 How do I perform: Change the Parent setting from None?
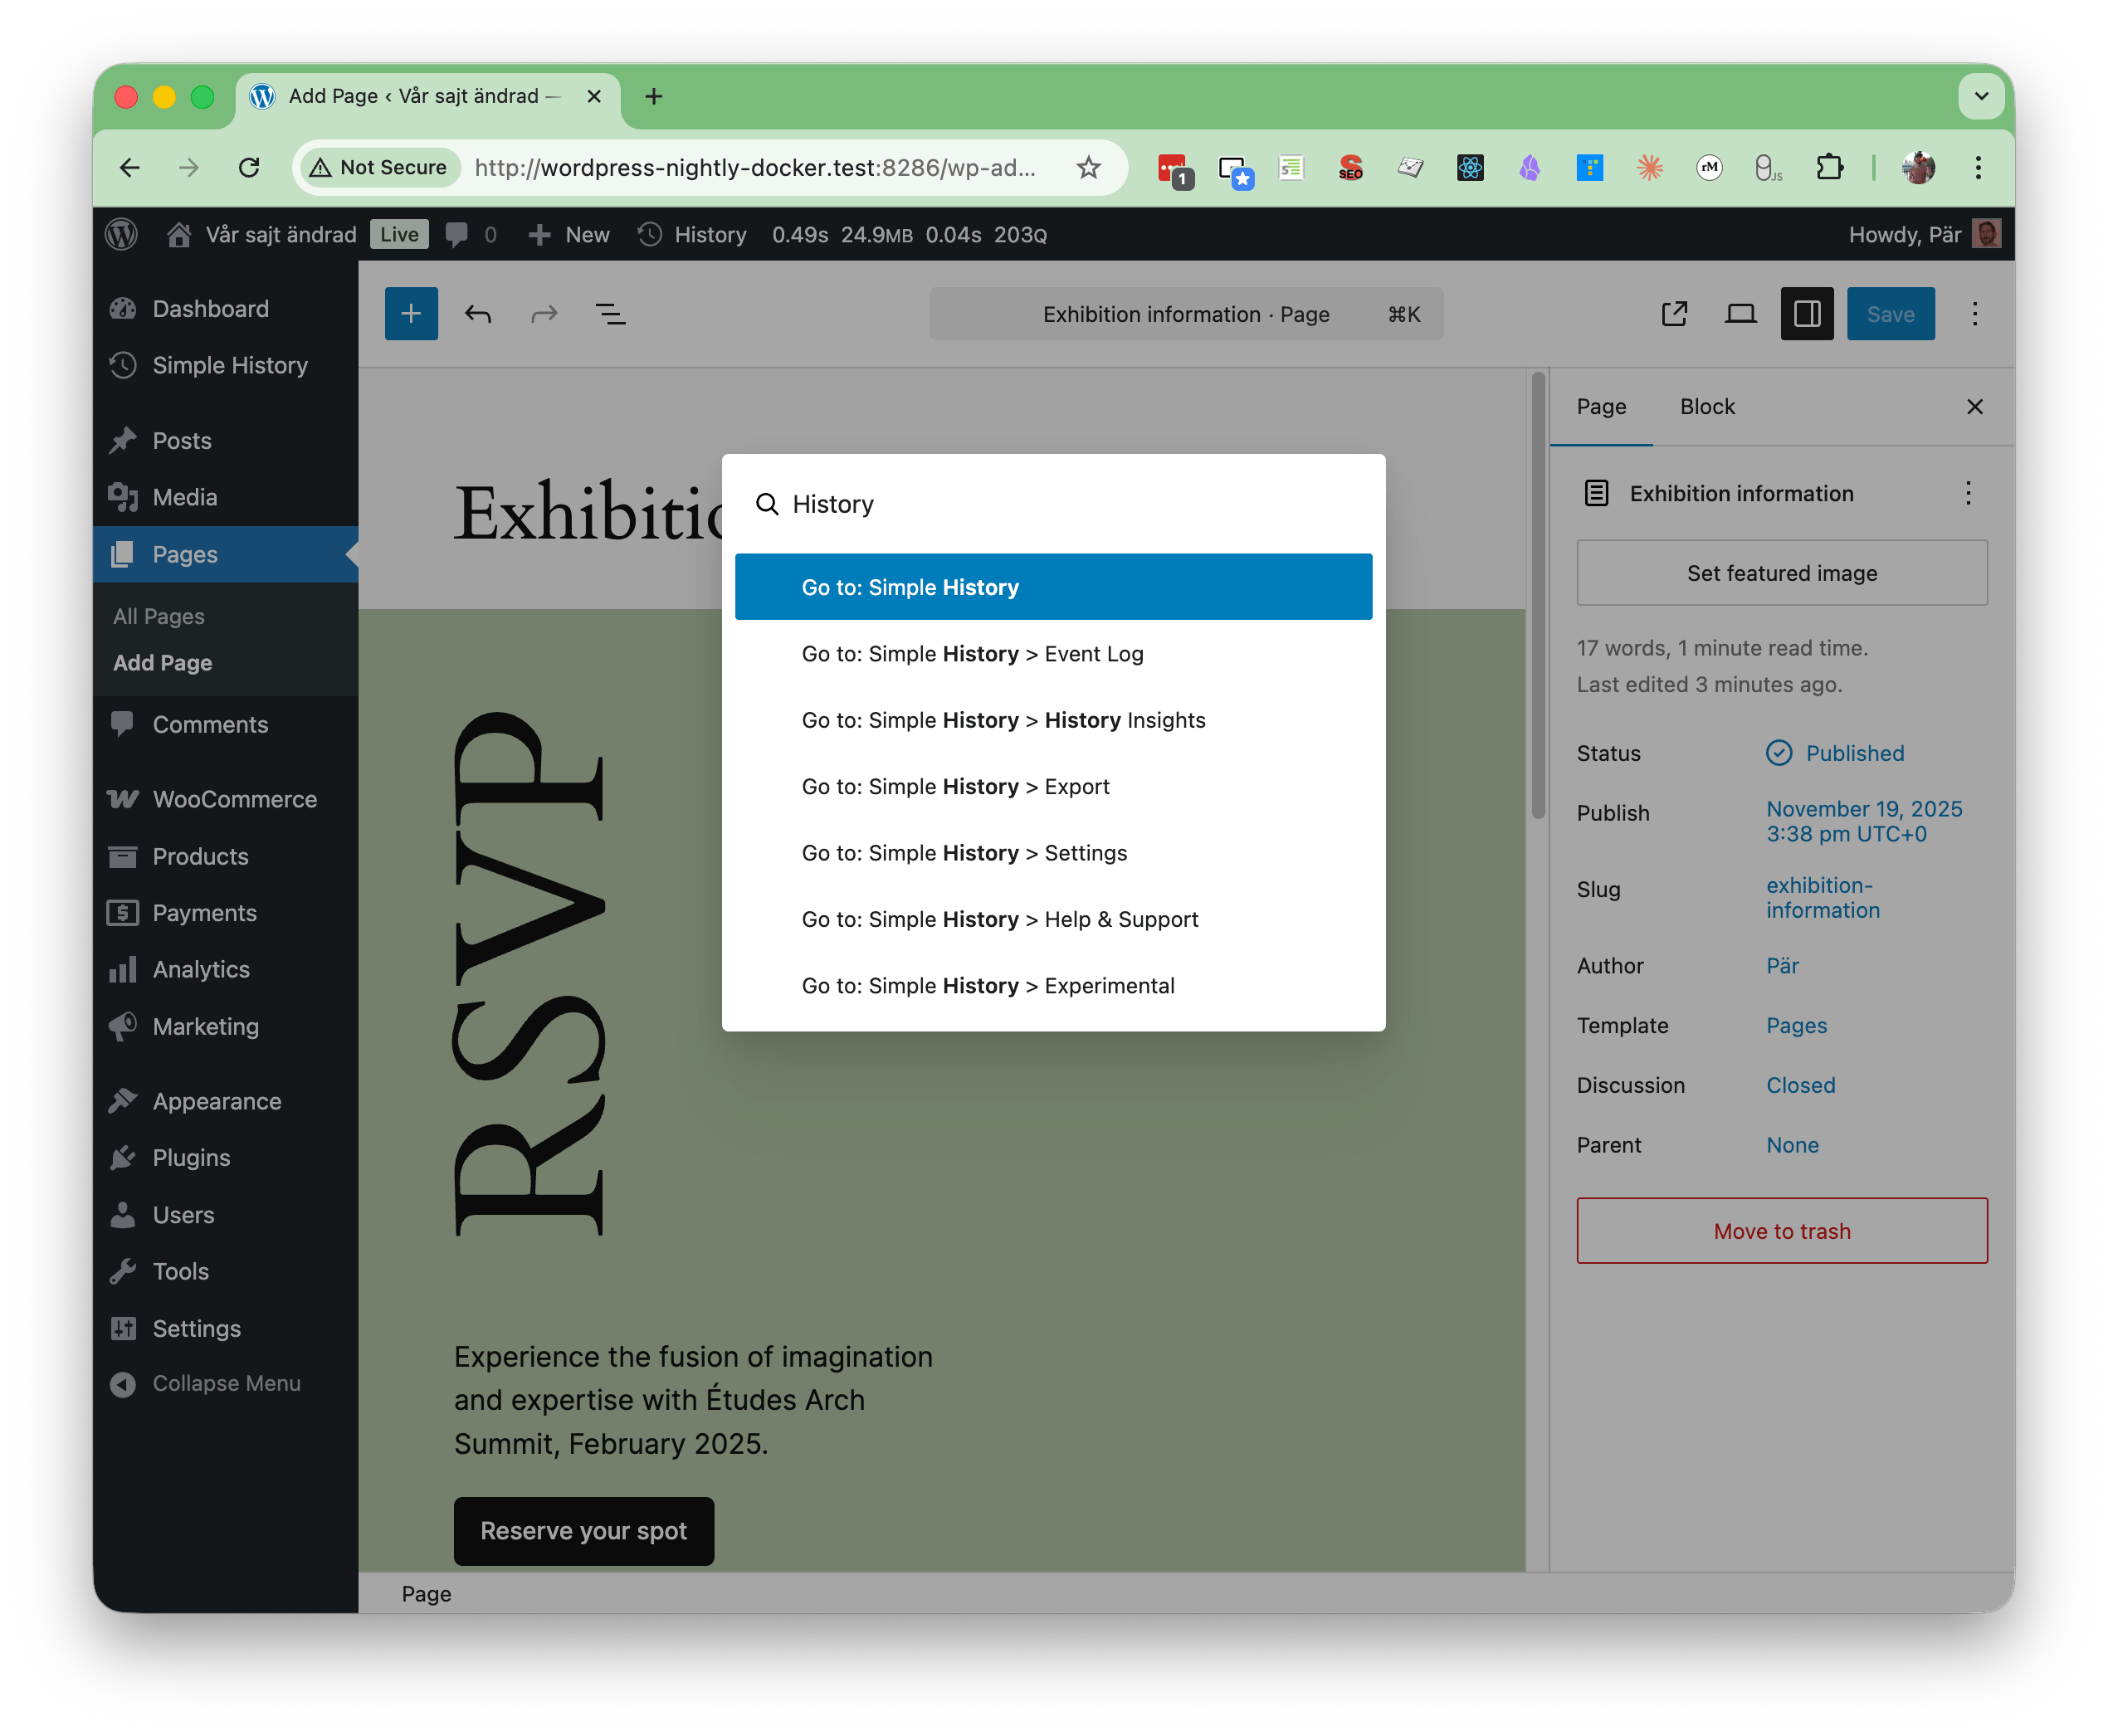coord(1793,1144)
